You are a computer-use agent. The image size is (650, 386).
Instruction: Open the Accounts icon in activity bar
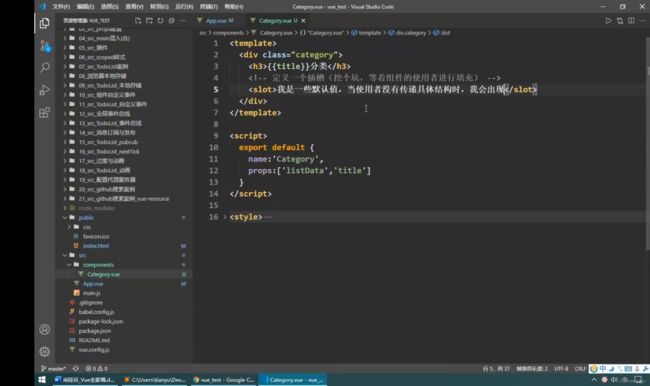point(45,330)
